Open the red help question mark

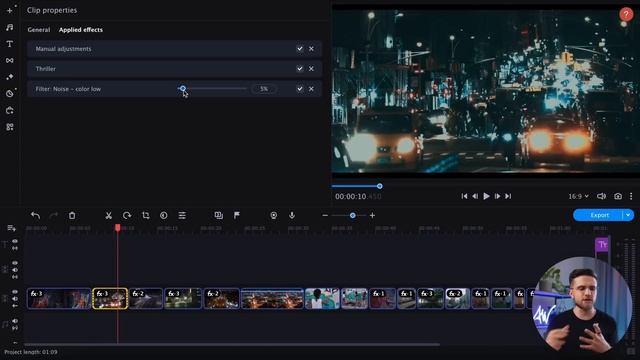626,14
